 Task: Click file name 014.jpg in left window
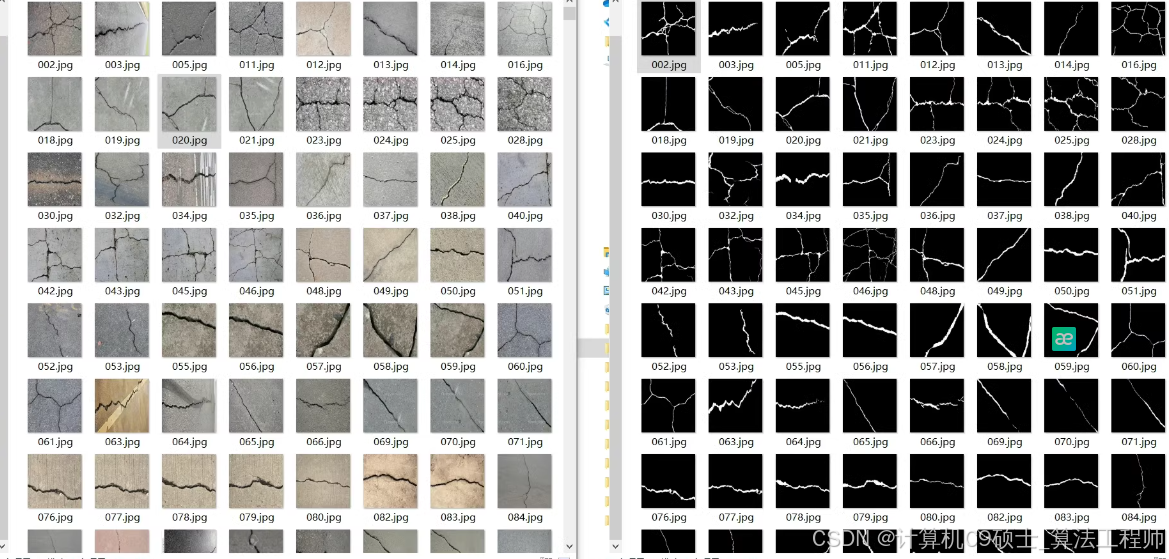(x=458, y=65)
